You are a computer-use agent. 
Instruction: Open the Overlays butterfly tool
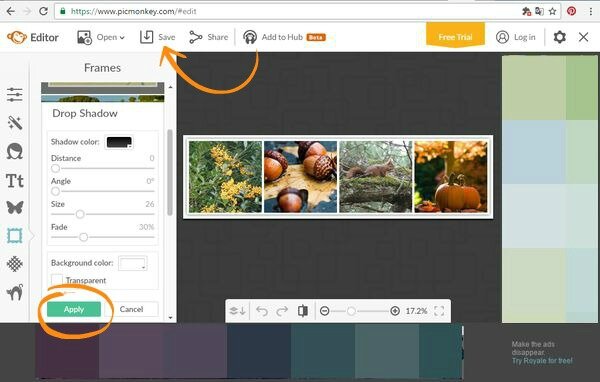(x=15, y=207)
